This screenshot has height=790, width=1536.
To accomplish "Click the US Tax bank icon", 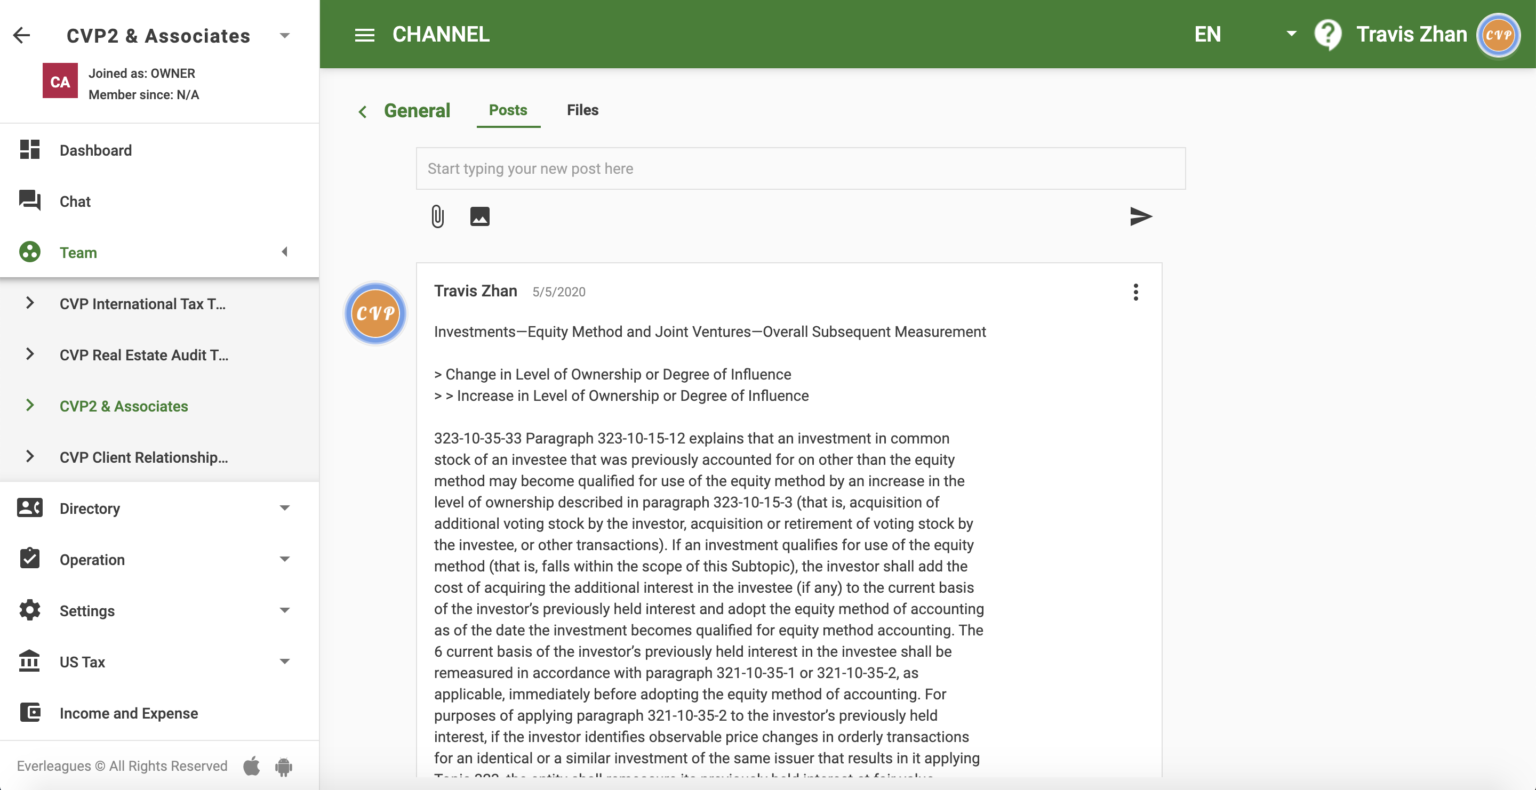I will 30,661.
